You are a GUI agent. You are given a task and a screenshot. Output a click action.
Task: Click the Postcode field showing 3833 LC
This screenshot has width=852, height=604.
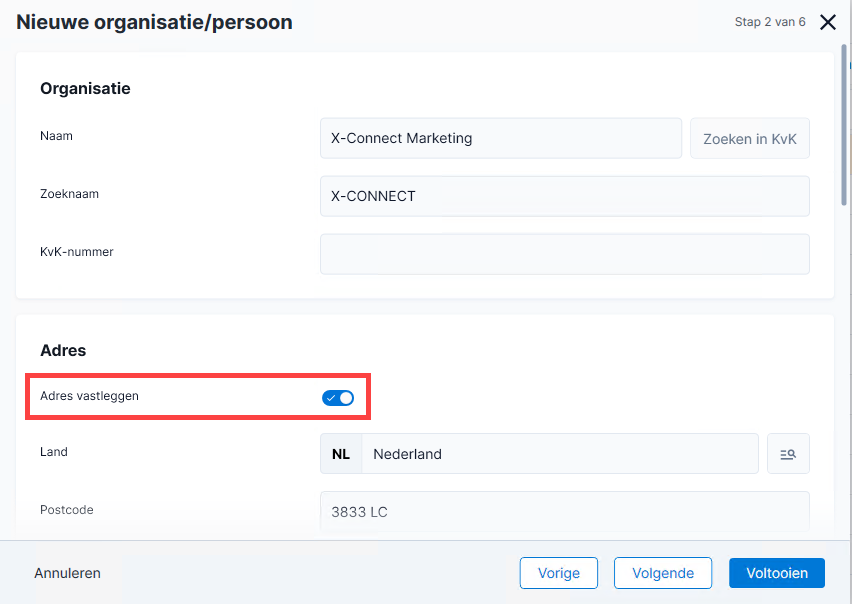point(565,512)
